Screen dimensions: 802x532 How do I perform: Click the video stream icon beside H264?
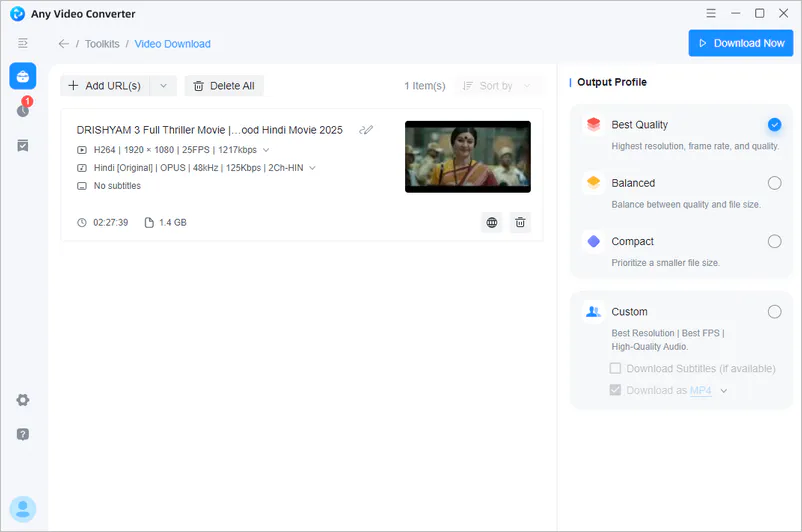[x=82, y=150]
